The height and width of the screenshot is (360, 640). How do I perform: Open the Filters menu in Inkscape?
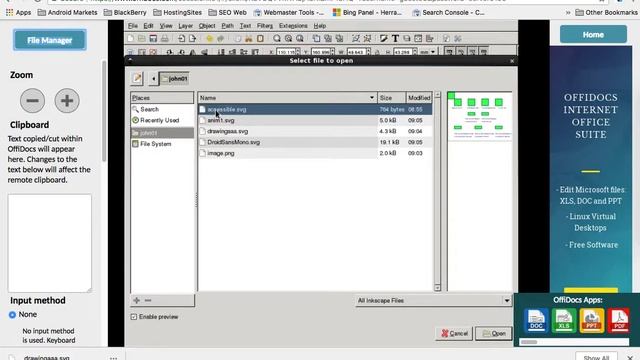tap(265, 26)
